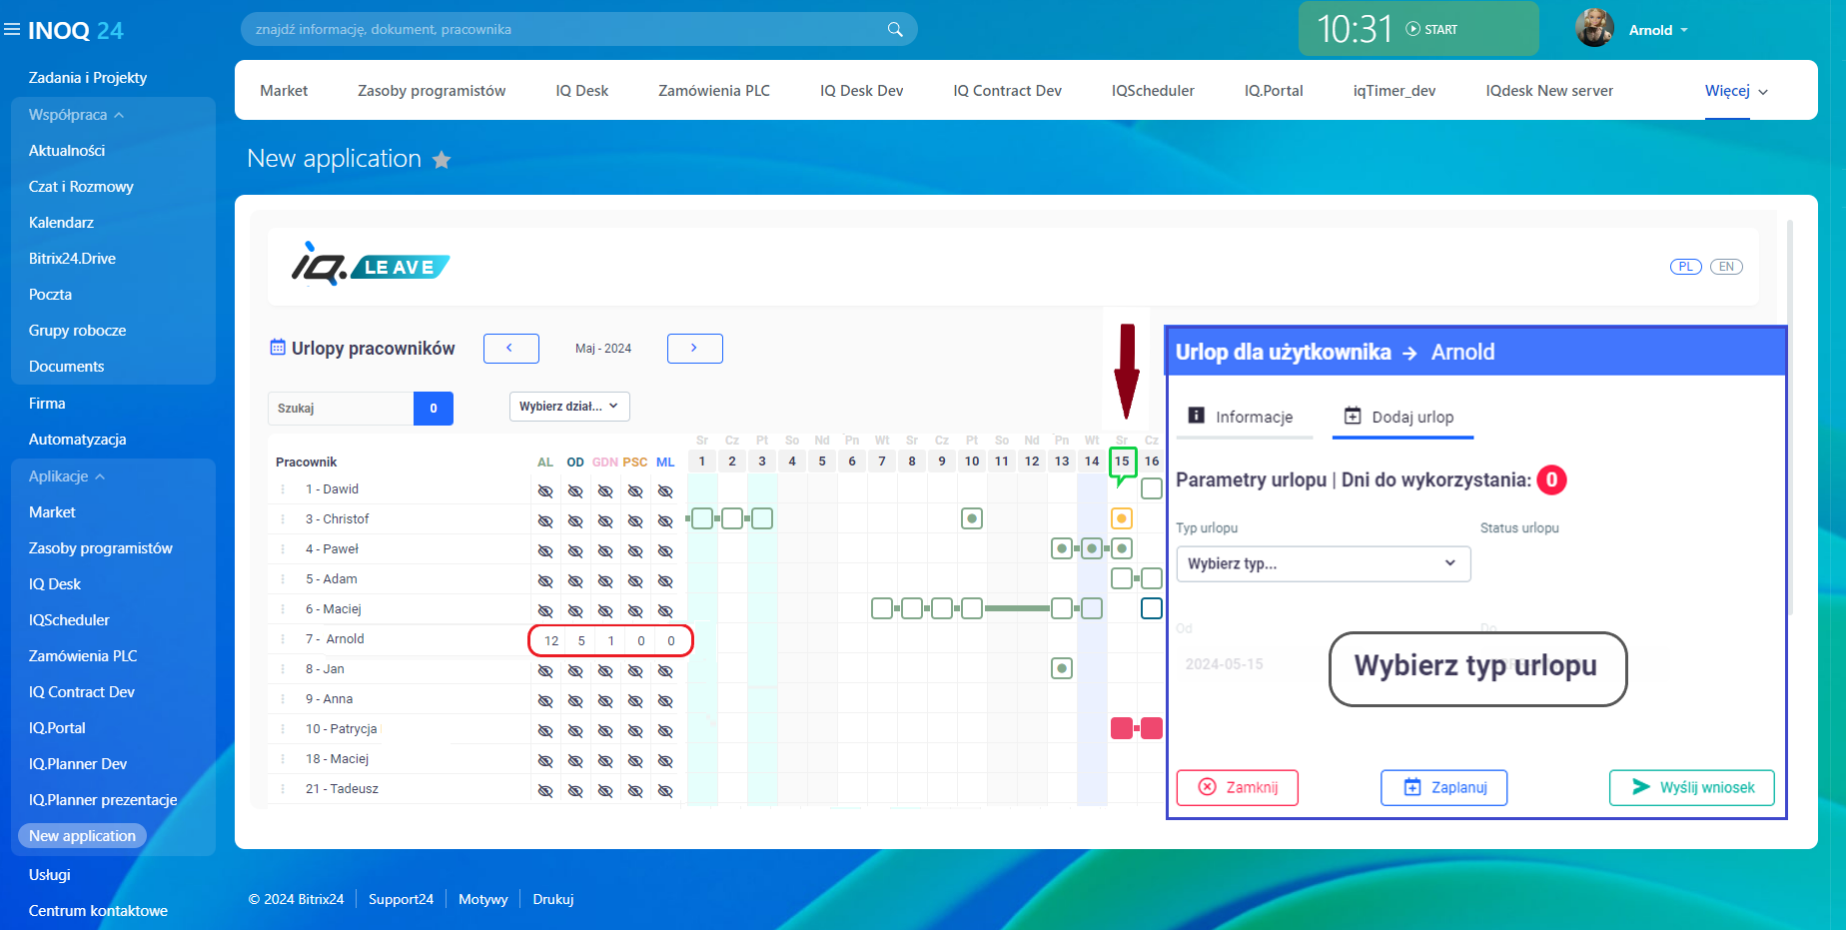Add New application to favorites star

point(441,159)
